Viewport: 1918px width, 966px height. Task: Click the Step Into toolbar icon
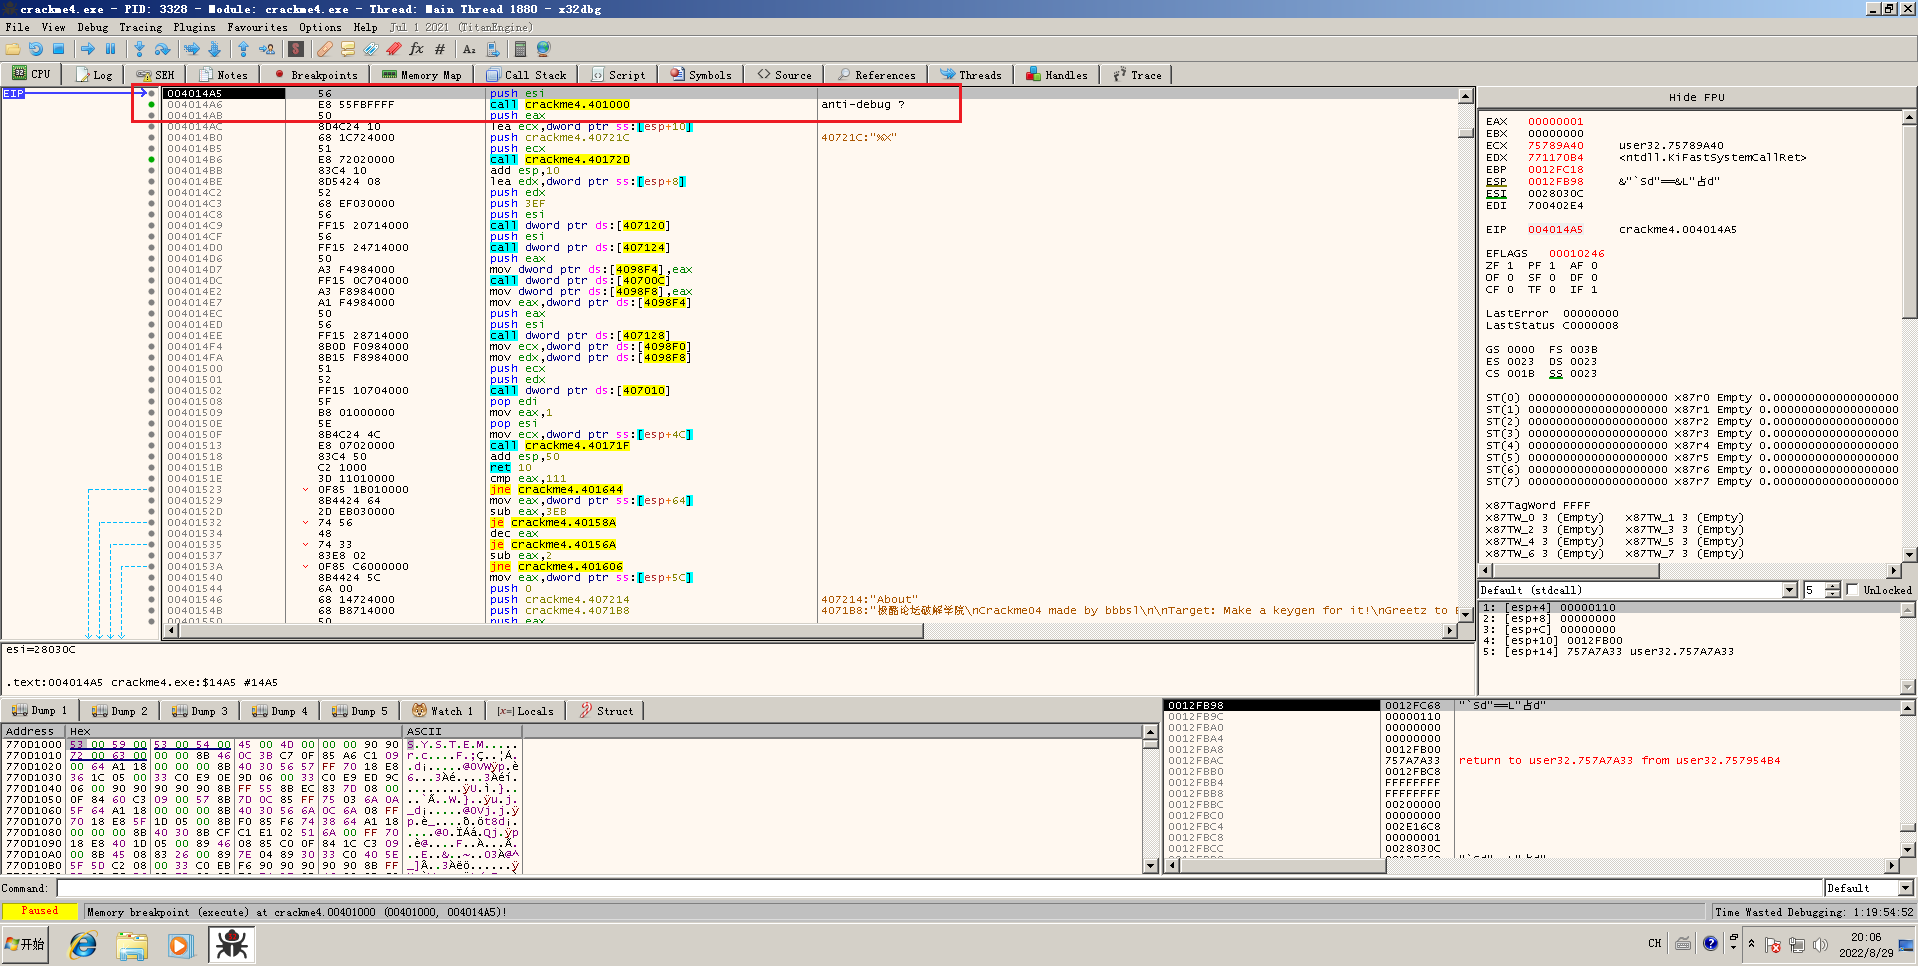coord(139,49)
